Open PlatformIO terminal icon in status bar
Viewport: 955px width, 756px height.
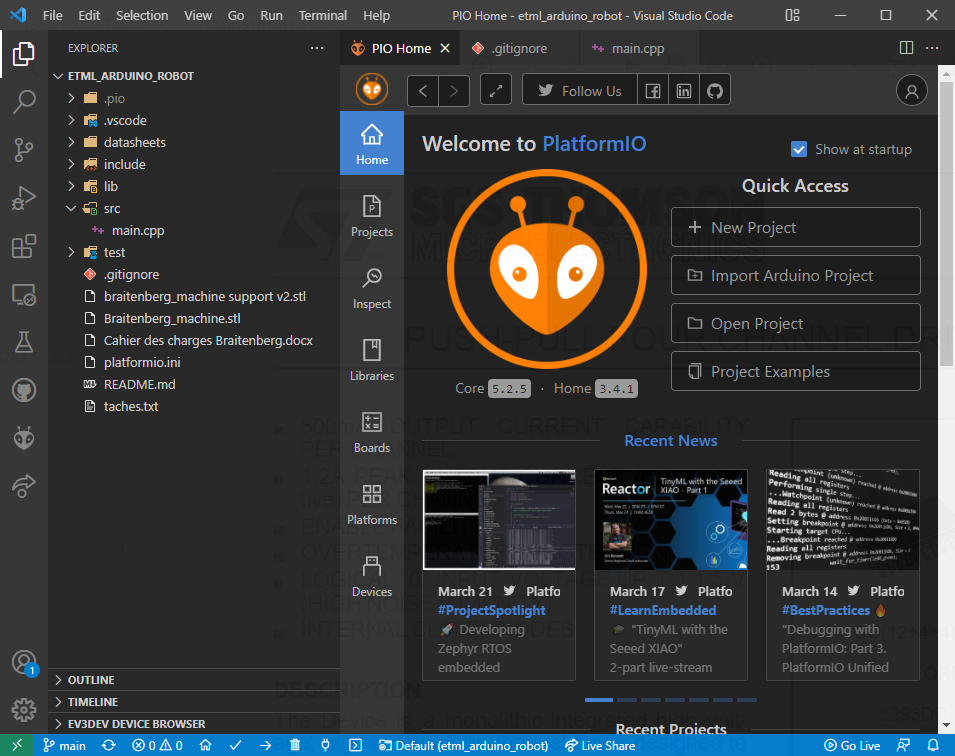[x=355, y=745]
